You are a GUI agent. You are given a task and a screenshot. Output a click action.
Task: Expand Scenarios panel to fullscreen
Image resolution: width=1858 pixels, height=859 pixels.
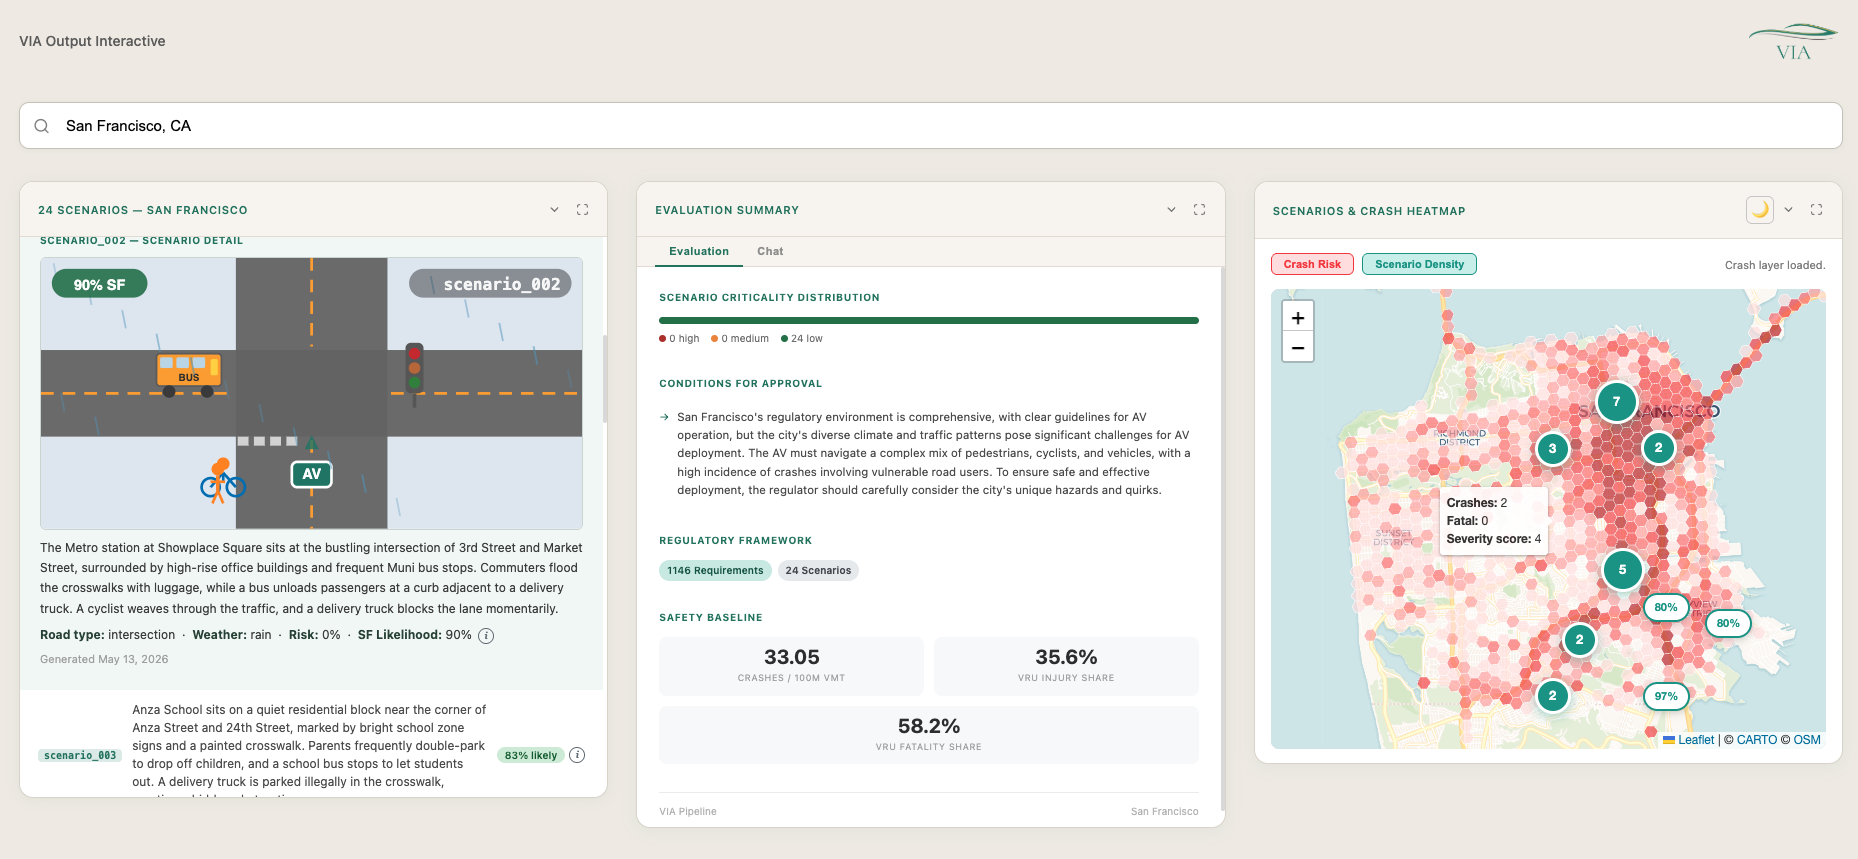(x=582, y=210)
